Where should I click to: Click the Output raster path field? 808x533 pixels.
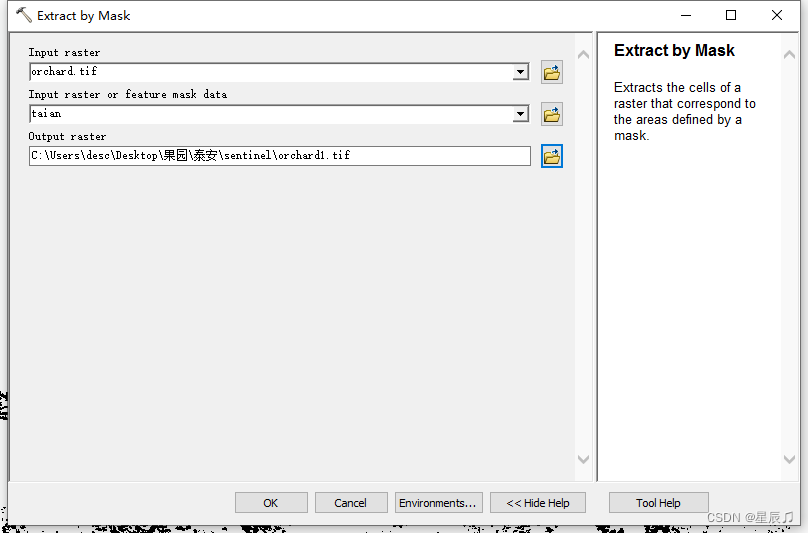(x=280, y=156)
